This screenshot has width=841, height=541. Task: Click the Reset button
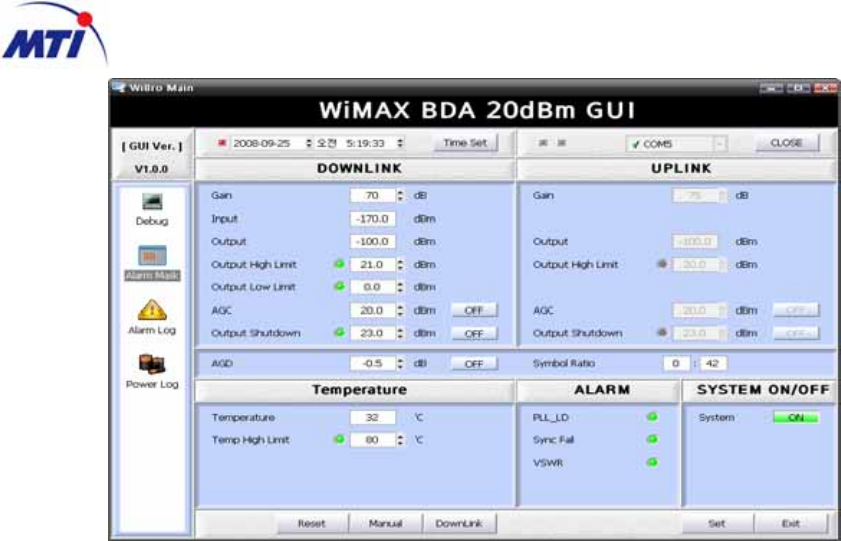312,523
